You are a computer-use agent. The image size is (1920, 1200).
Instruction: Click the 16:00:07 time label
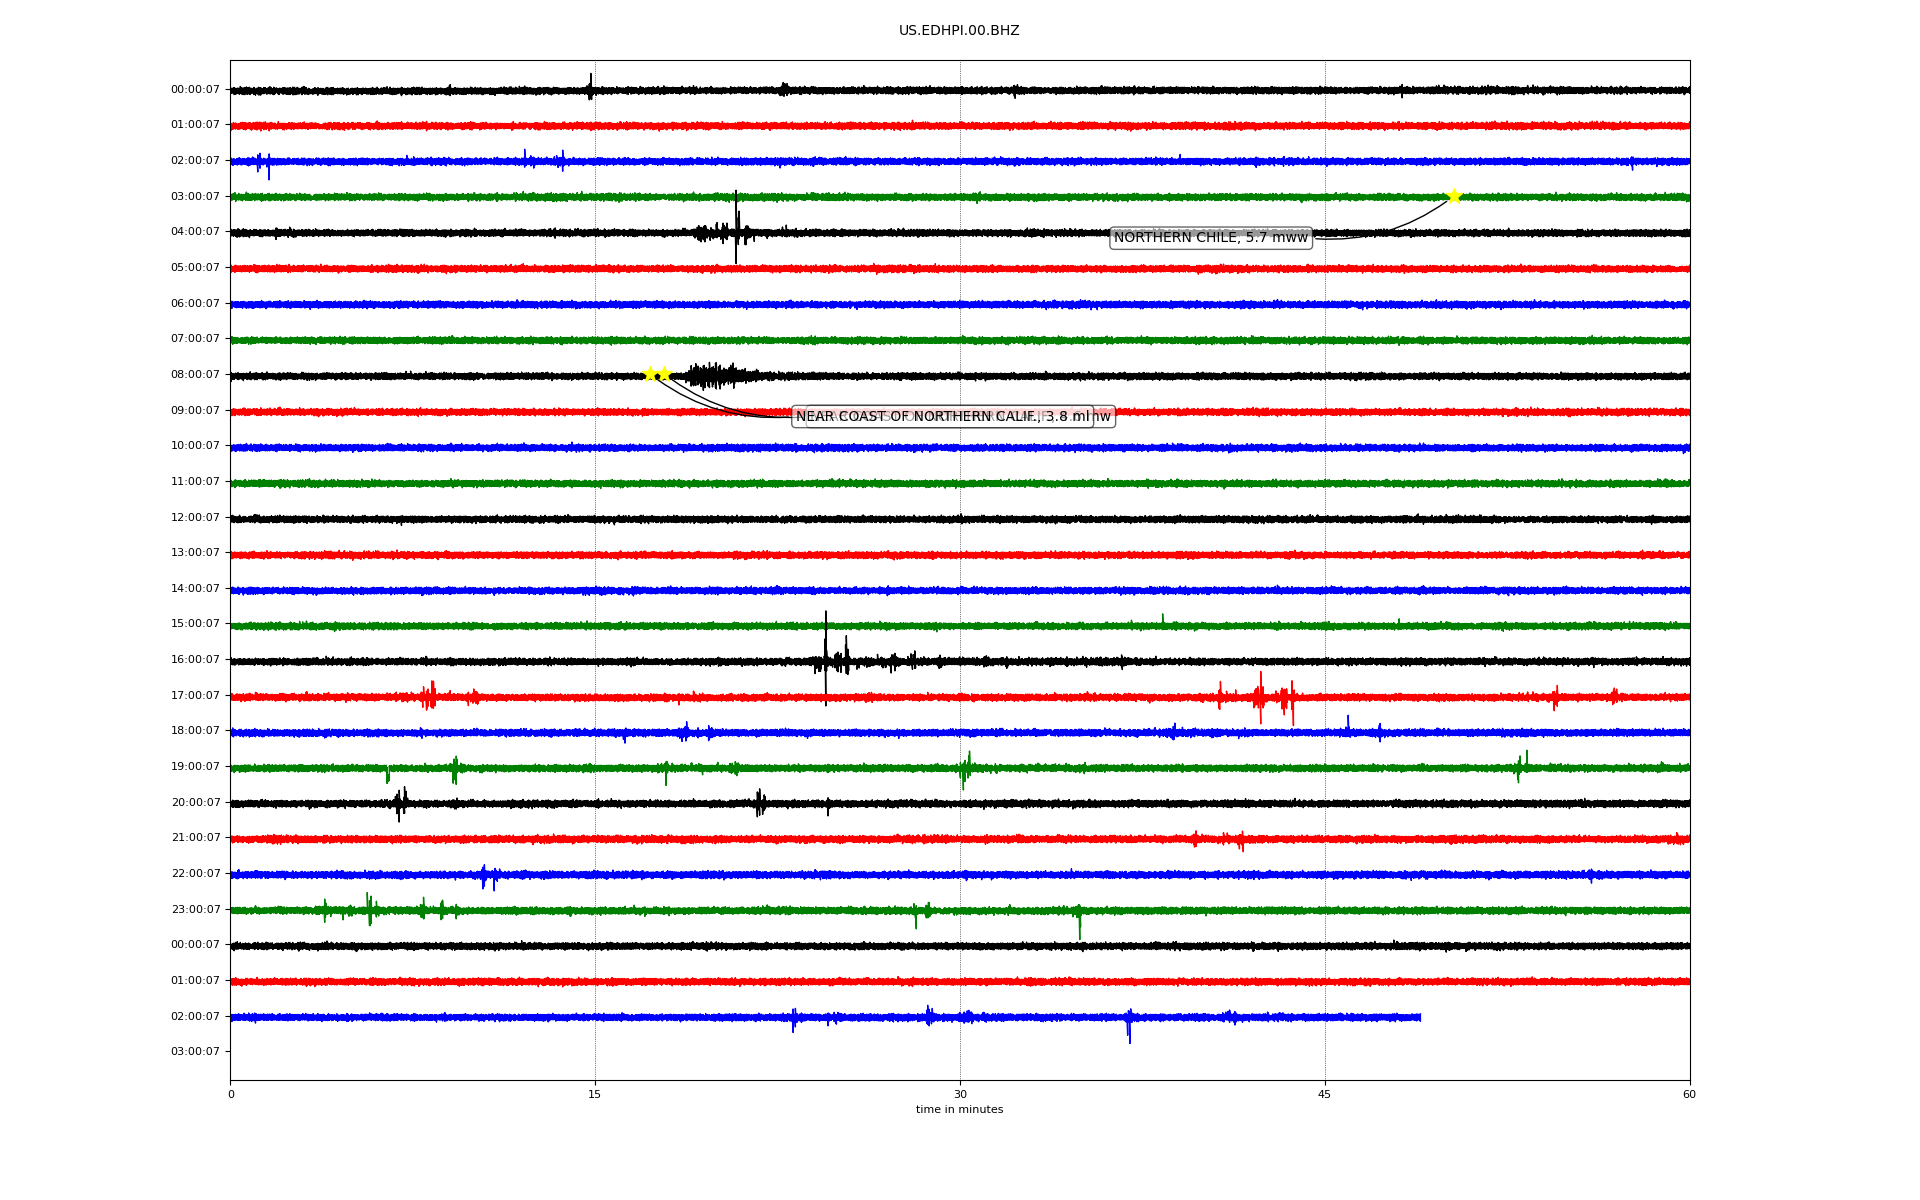point(195,660)
